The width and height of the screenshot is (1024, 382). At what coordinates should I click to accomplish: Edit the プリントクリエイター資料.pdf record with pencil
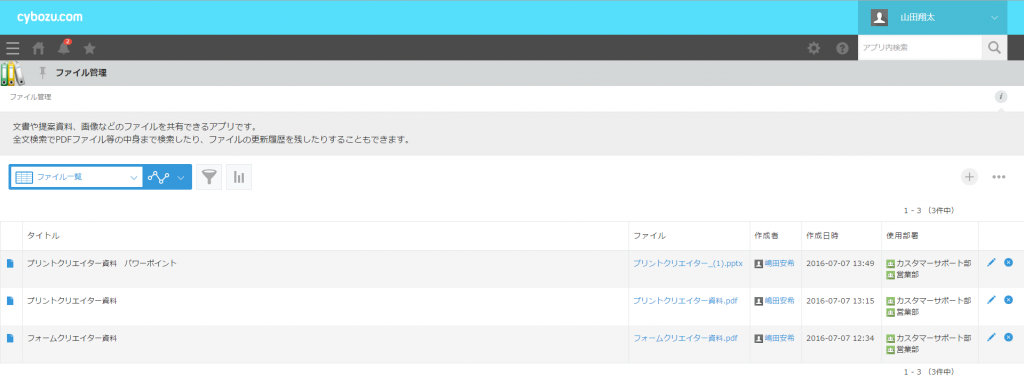991,300
